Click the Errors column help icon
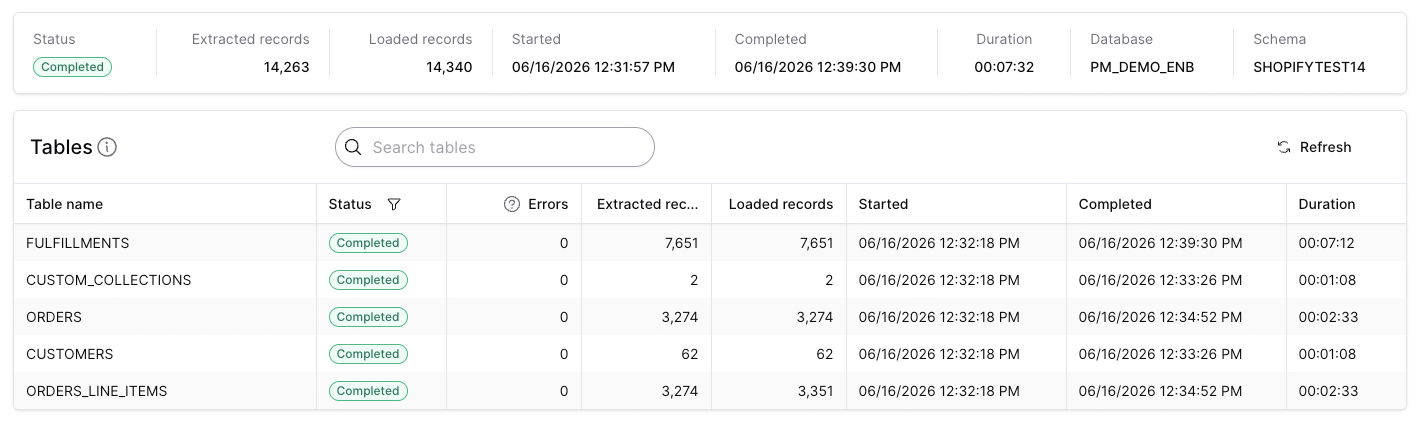Screen dimensions: 1420x422 click(x=512, y=204)
